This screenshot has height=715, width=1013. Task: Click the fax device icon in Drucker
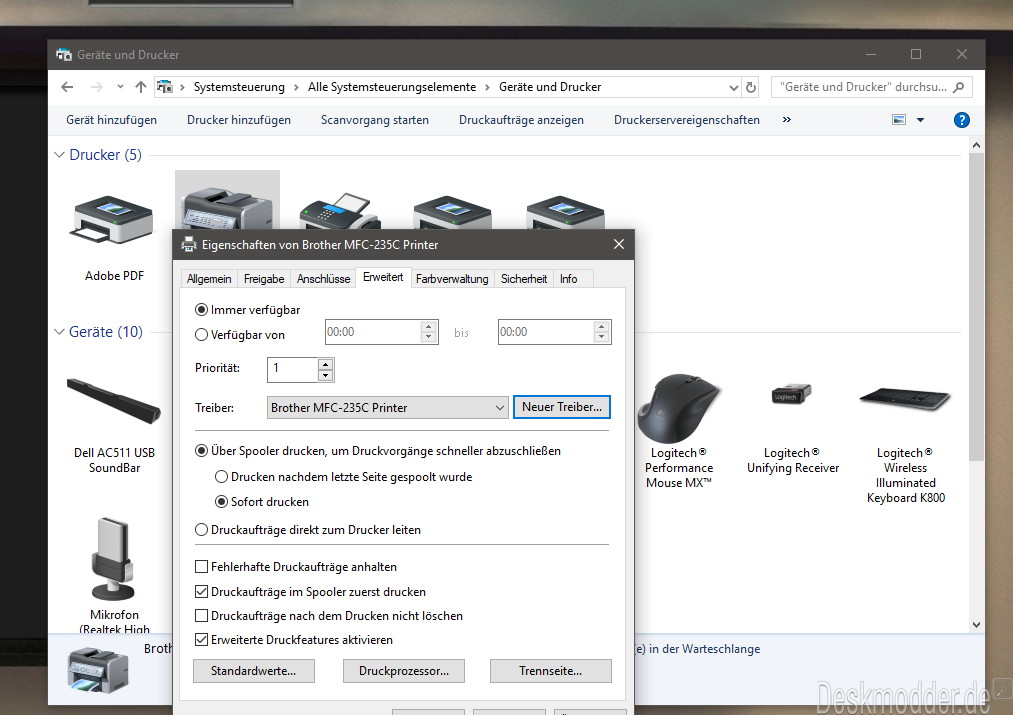[340, 211]
